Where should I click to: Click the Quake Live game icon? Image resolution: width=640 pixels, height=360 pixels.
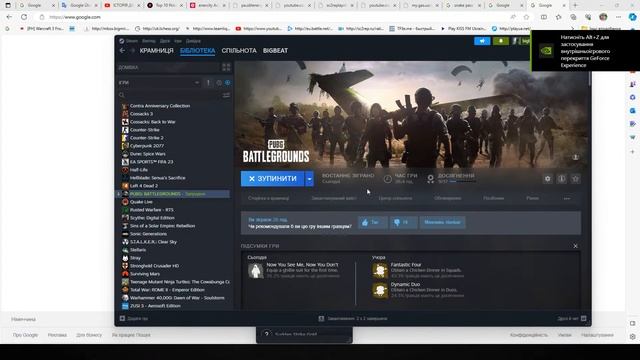(125, 202)
